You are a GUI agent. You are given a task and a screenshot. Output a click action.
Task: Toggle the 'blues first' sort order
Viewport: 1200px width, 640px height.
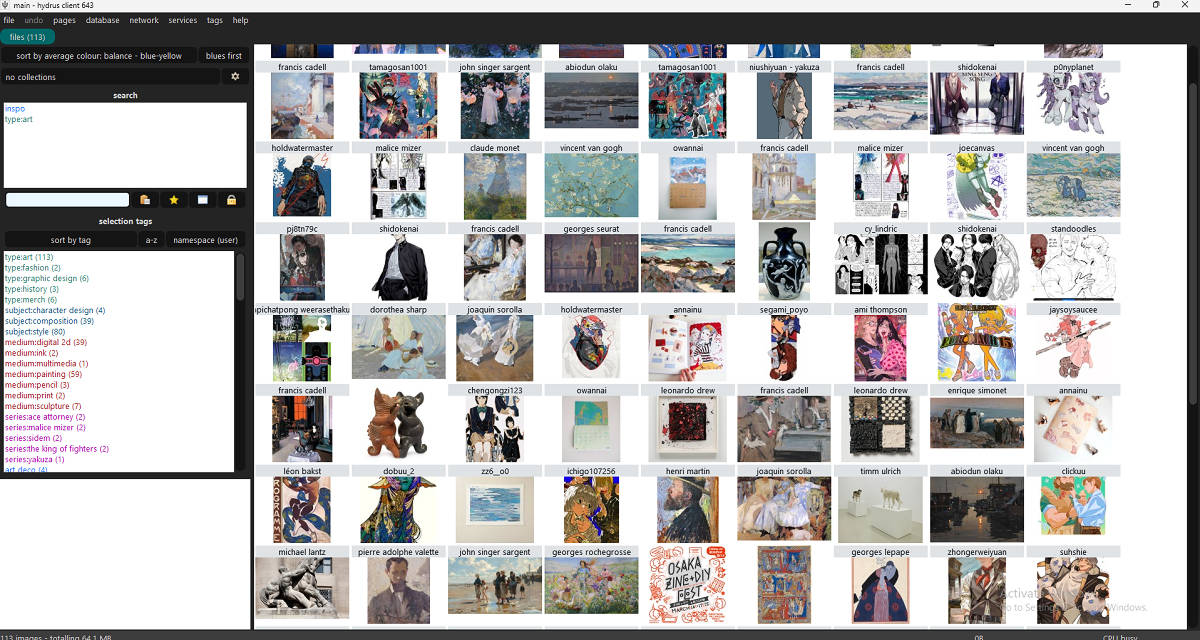click(x=224, y=56)
